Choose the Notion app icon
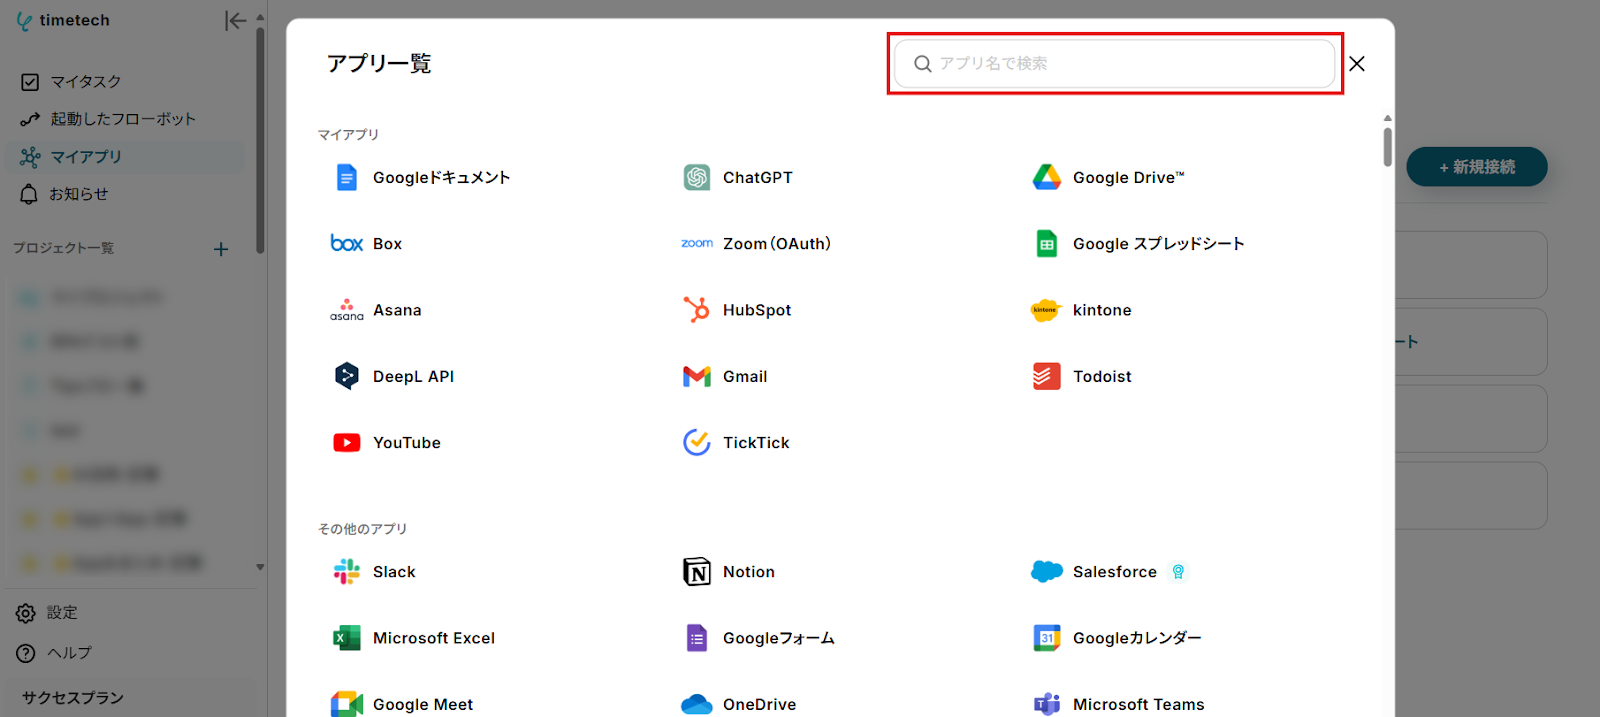 pyautogui.click(x=697, y=572)
